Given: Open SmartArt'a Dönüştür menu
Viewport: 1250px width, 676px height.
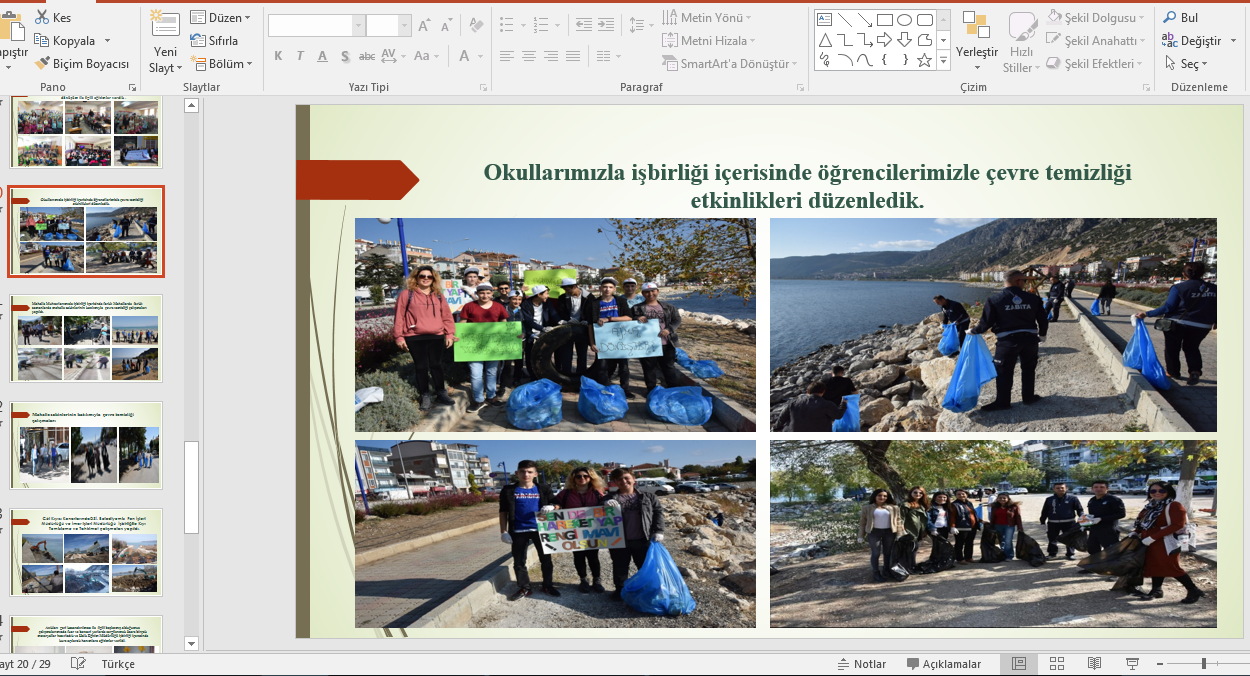Looking at the screenshot, I should coord(730,63).
